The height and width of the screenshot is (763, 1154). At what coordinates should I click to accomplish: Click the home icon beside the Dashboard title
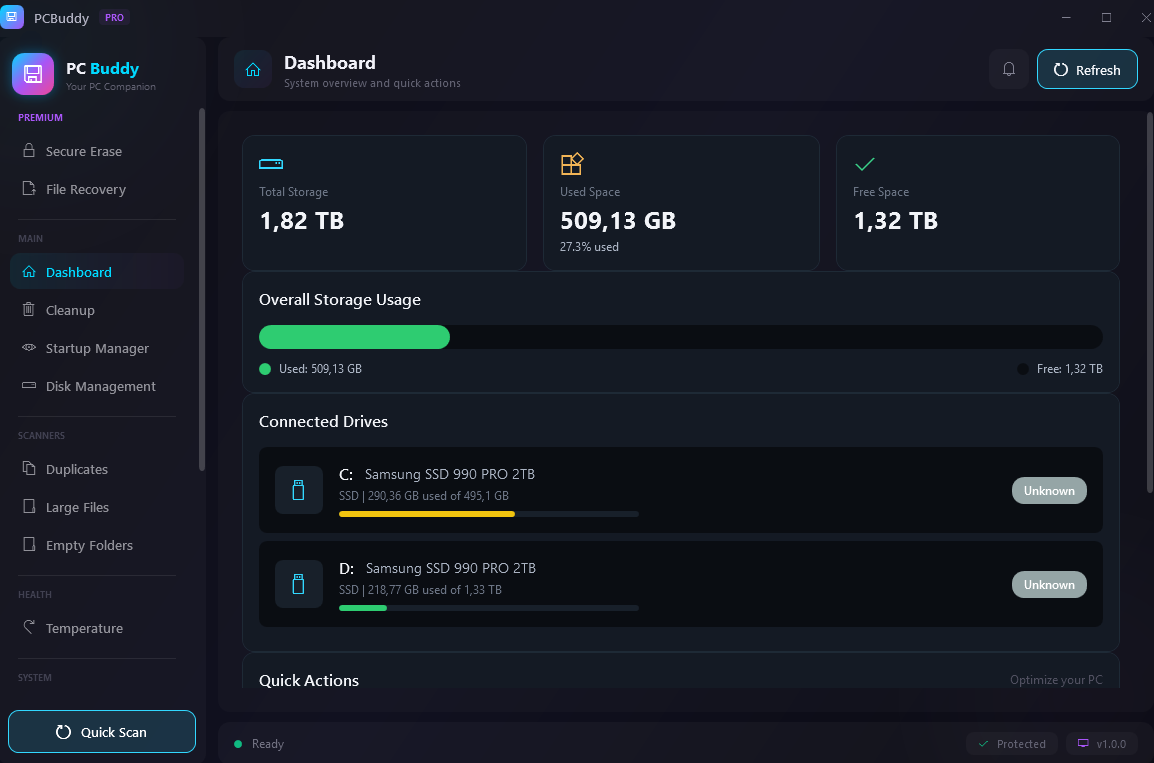[252, 69]
